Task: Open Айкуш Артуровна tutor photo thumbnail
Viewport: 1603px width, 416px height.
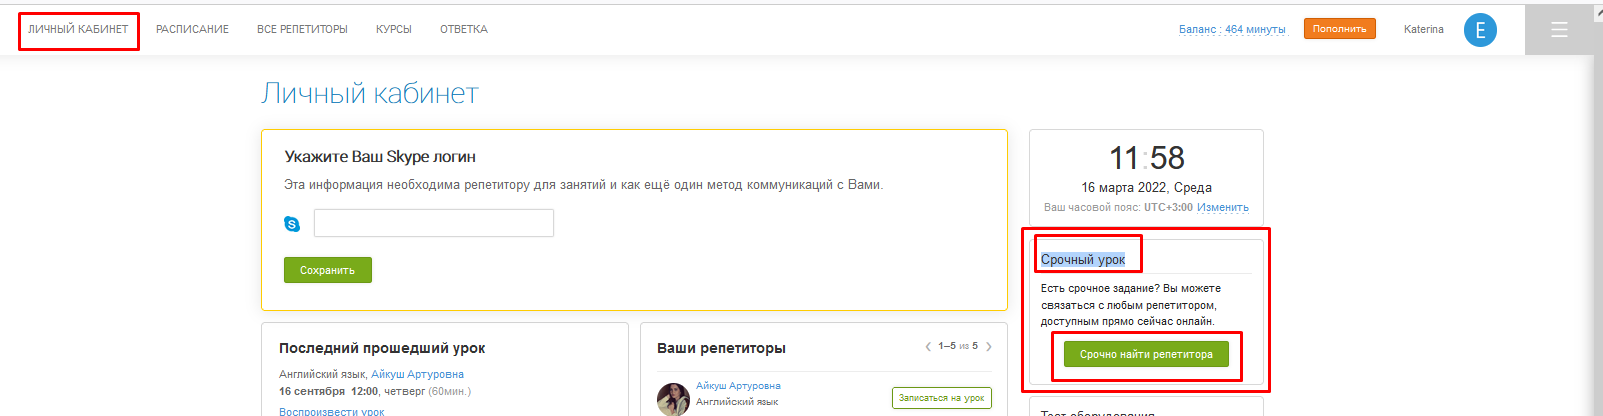Action: coord(673,398)
